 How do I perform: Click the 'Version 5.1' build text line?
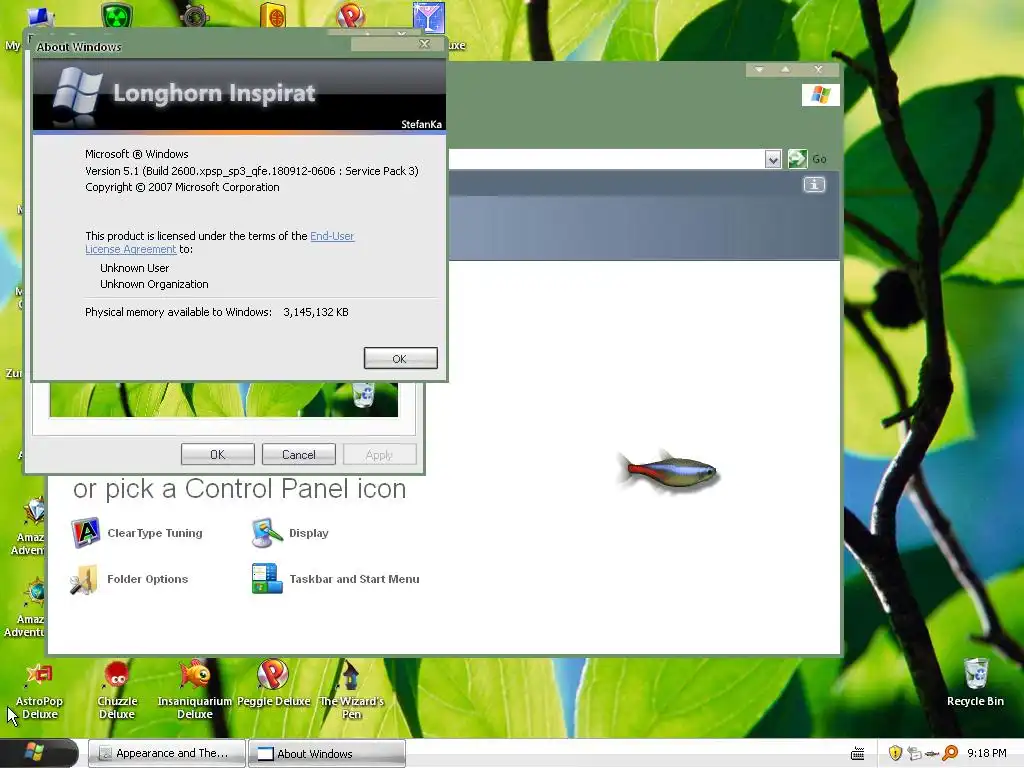click(251, 171)
